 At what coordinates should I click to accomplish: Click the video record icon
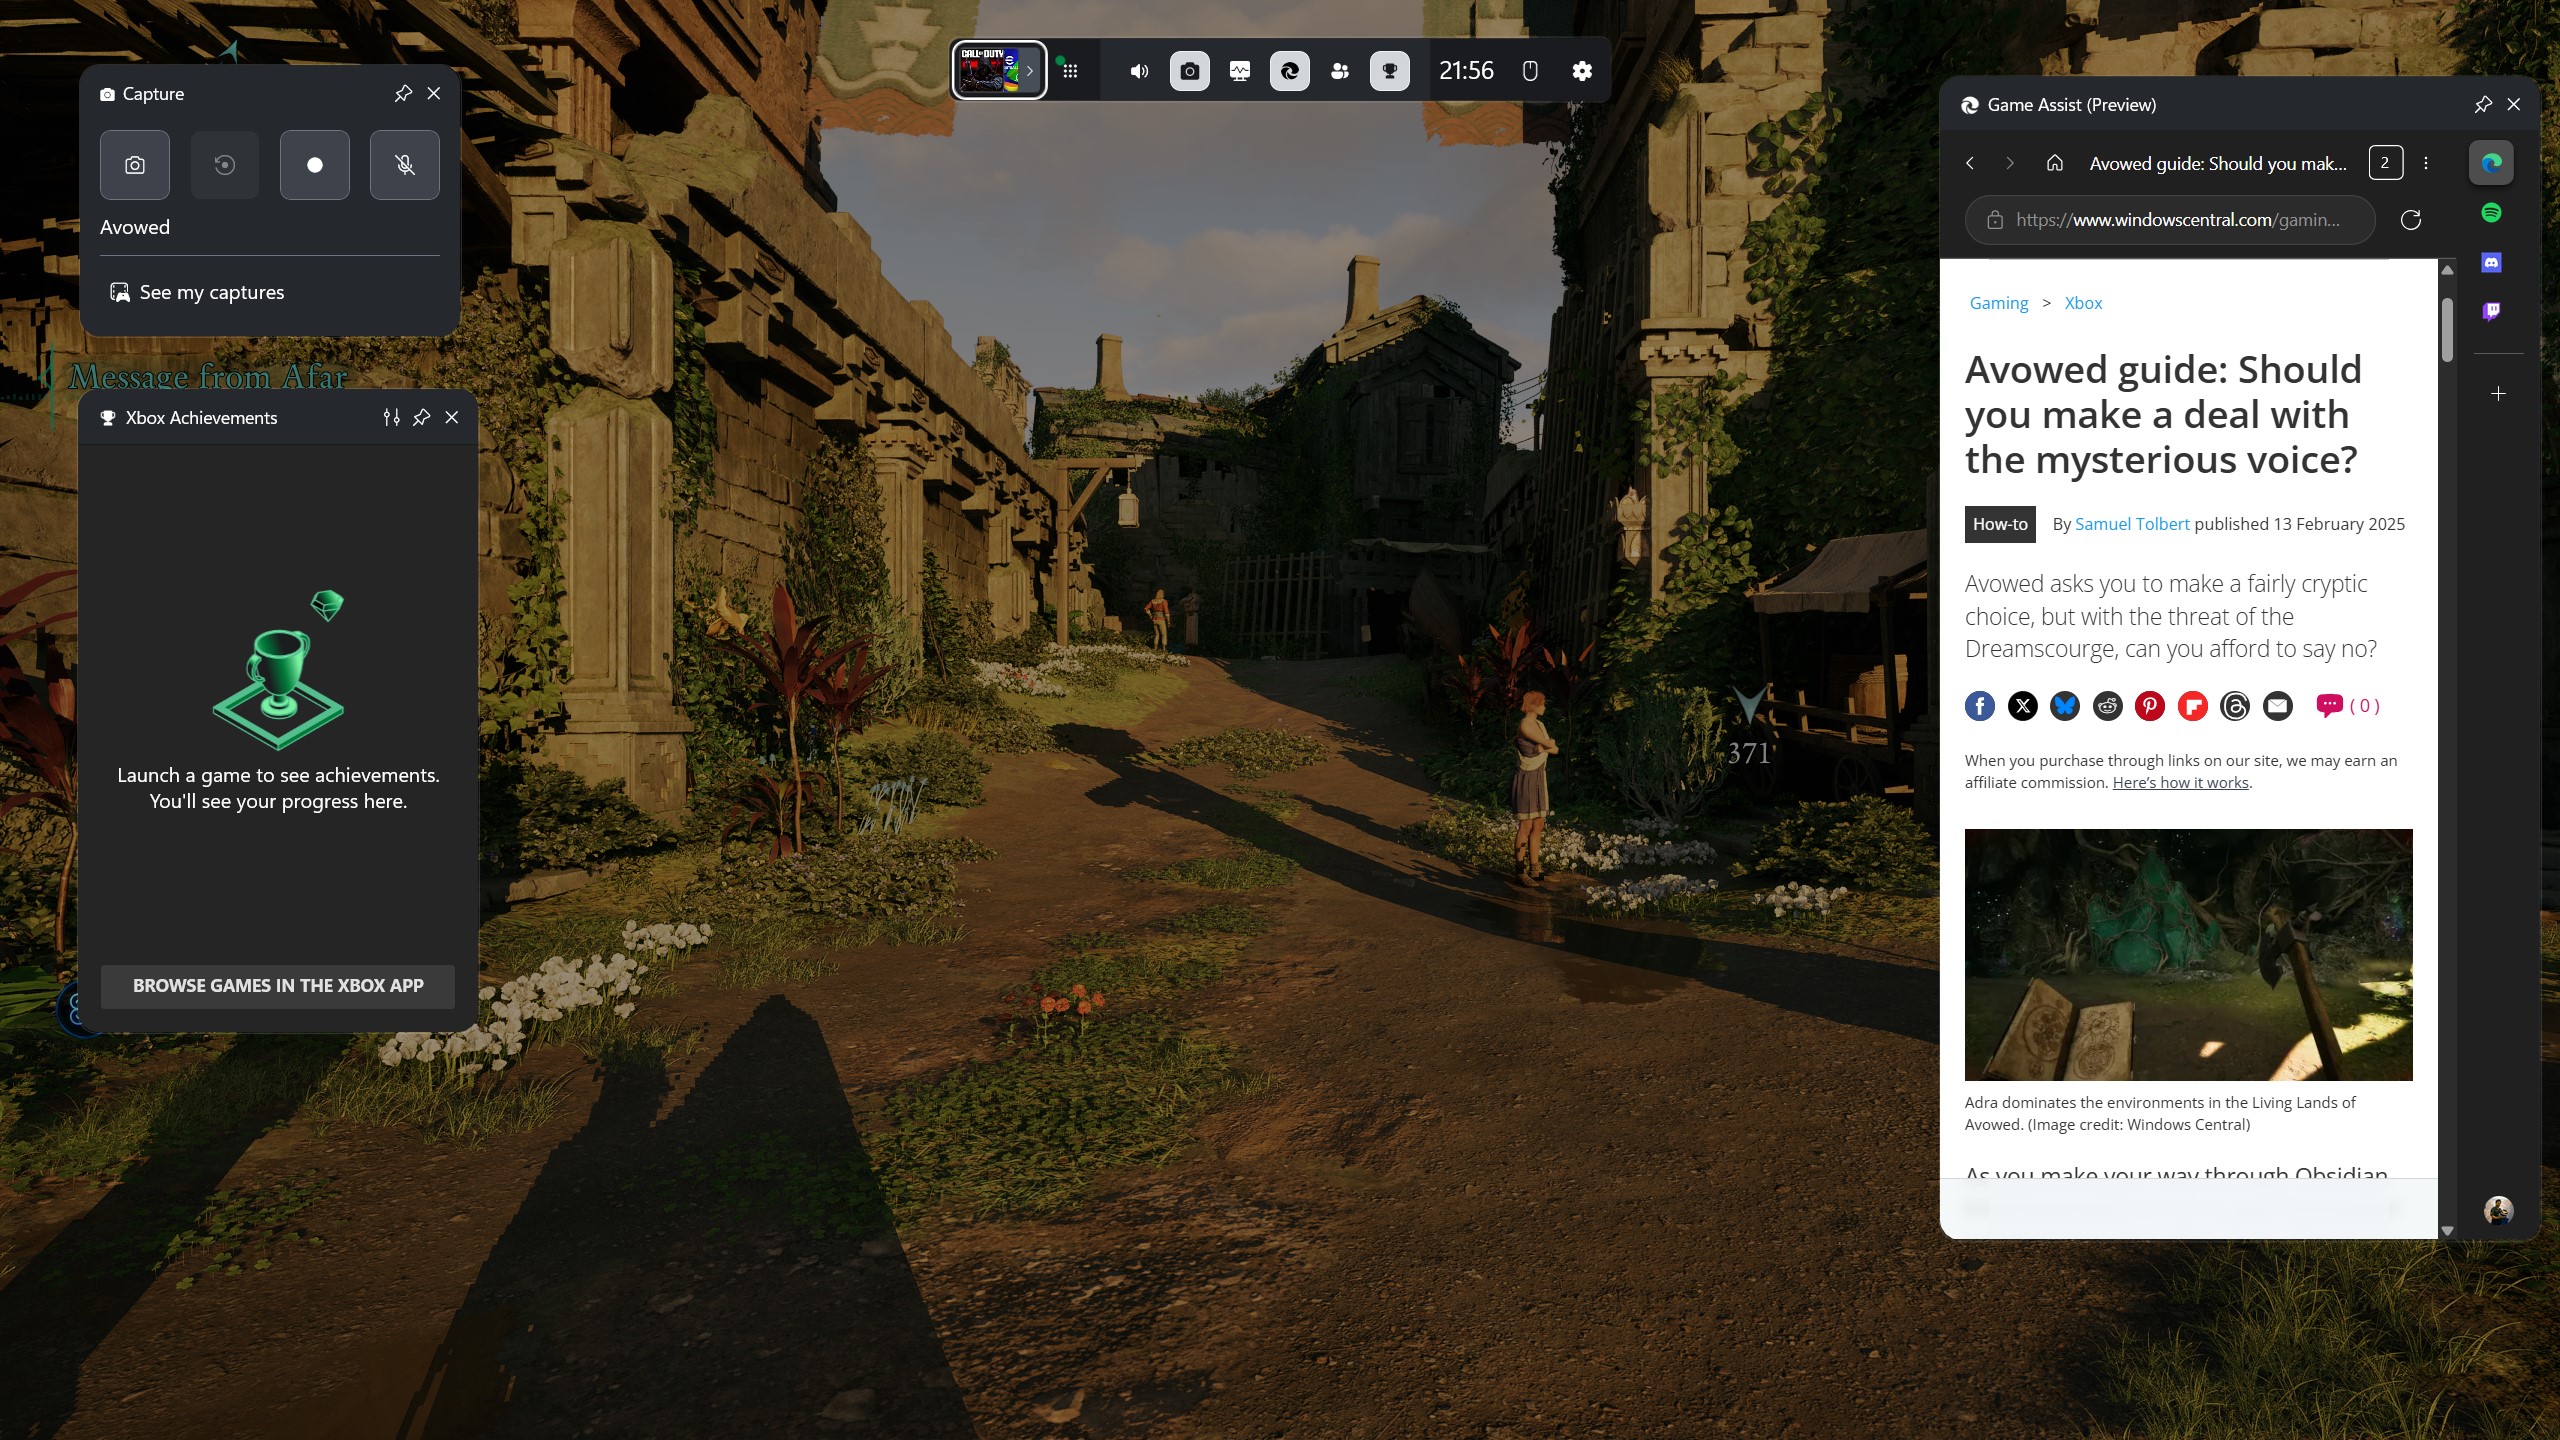313,165
